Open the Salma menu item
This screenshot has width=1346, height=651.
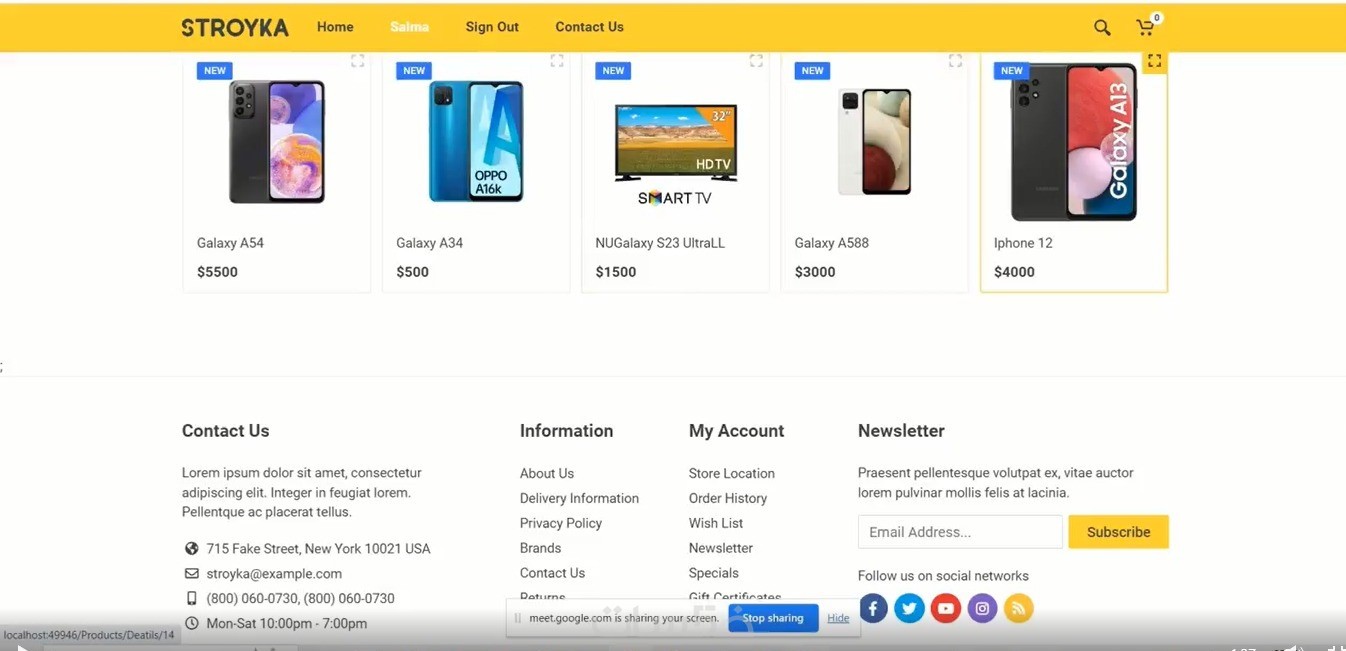410,27
